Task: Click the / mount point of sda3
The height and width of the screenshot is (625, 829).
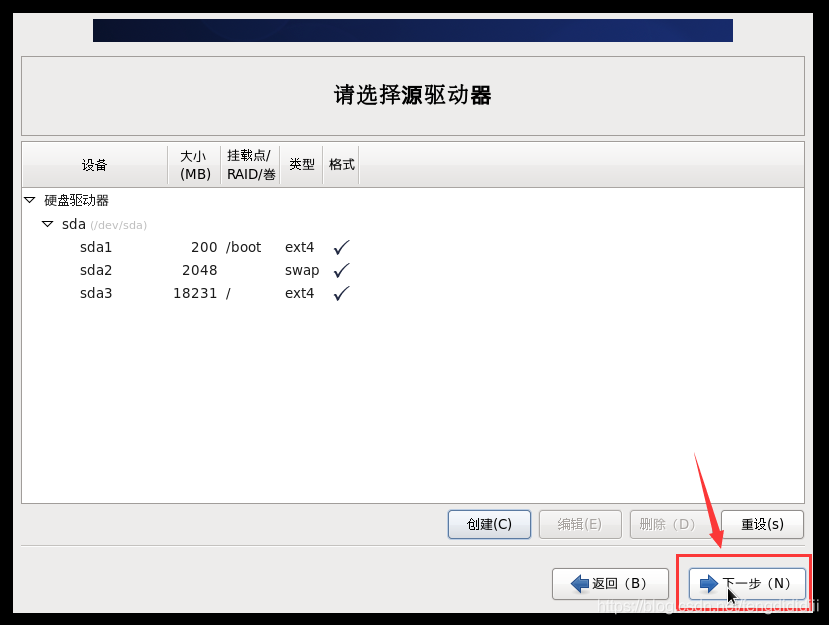Action: (x=228, y=293)
